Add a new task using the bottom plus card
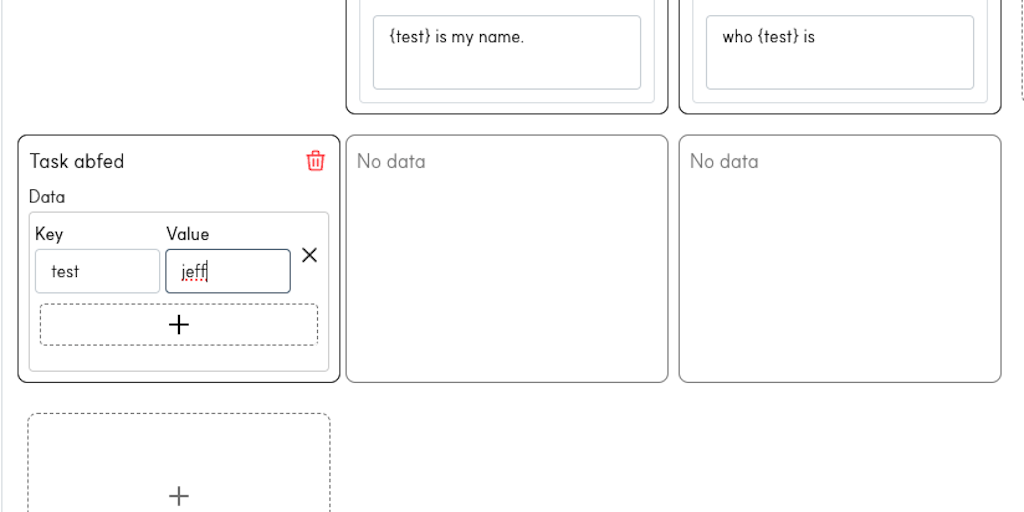Viewport: 1024px width, 512px height. [179, 494]
